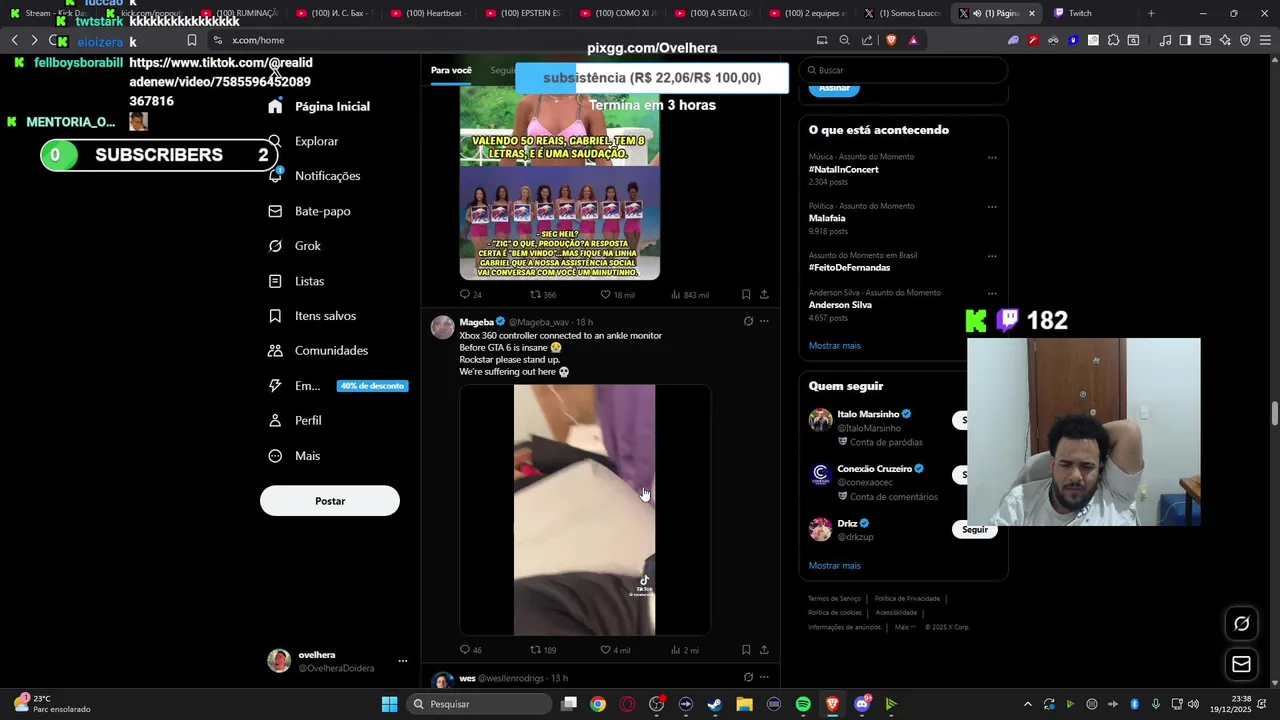Click the Buscar search field
This screenshot has width=1280, height=720.
coord(903,70)
